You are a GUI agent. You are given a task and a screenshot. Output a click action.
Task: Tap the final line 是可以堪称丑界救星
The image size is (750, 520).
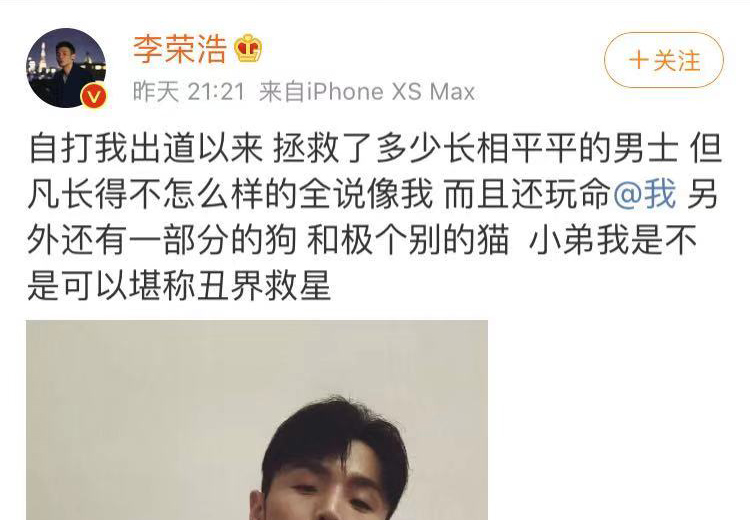pos(179,286)
